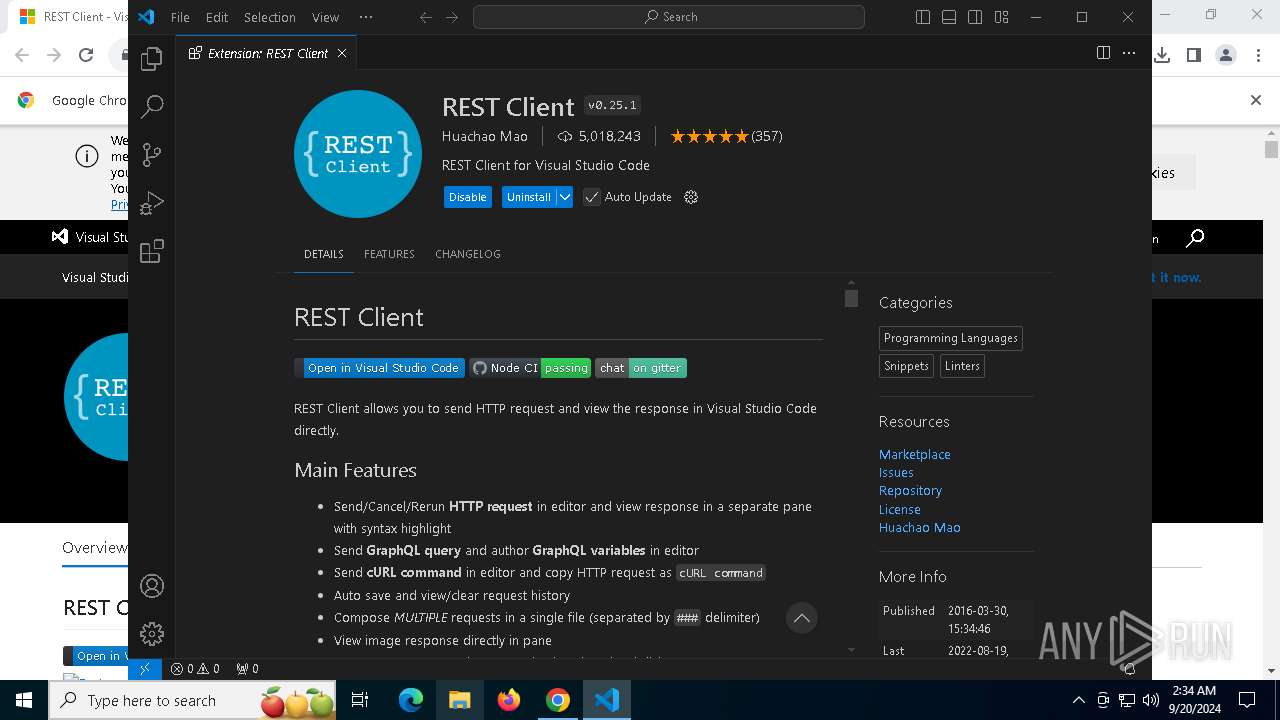Open the Manage gear in activity bar
Screen dimensions: 1280x720
(152, 634)
